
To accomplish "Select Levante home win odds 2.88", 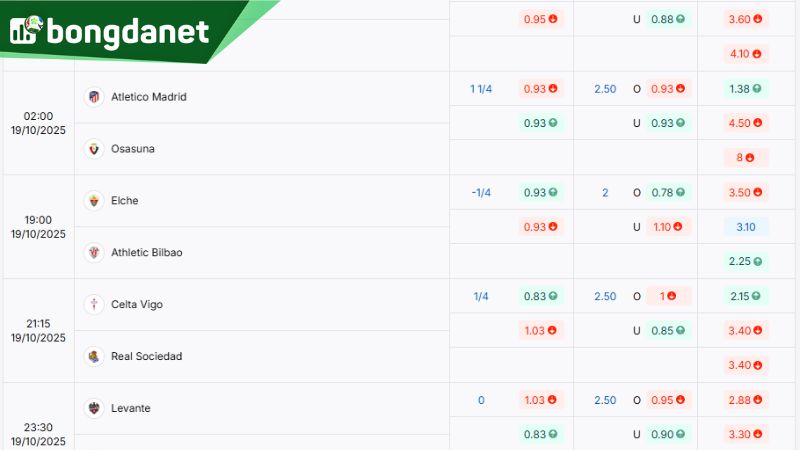I will 746,401.
